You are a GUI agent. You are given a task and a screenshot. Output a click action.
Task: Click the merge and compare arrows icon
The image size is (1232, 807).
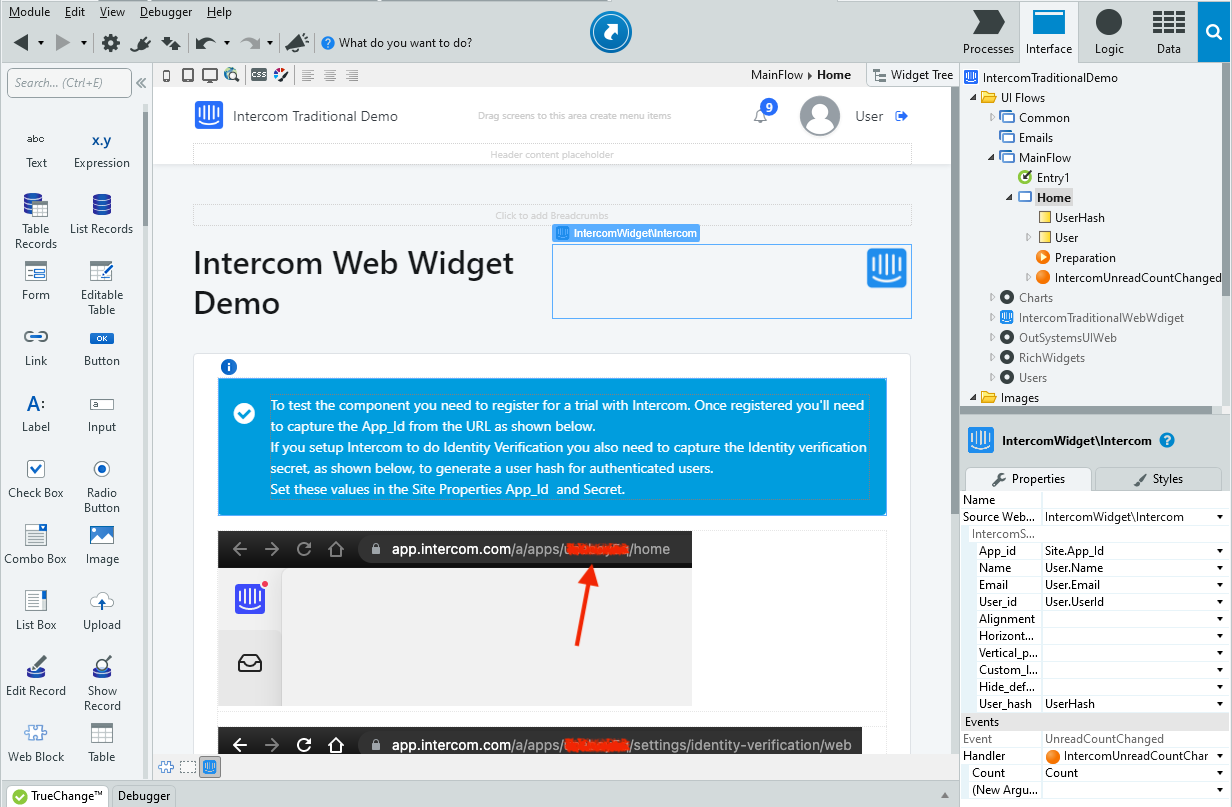pos(171,43)
